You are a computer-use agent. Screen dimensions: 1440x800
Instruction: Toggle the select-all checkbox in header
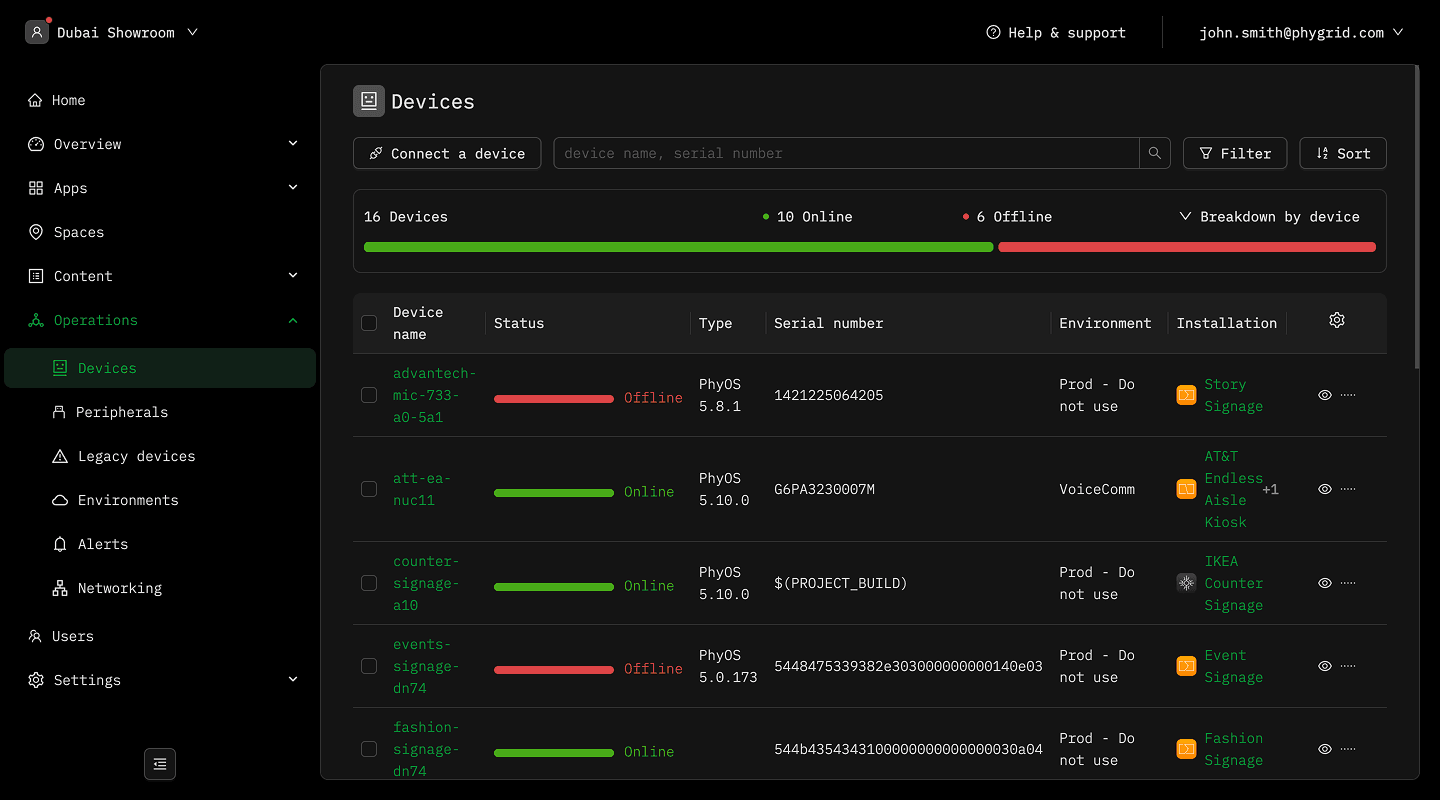(369, 323)
